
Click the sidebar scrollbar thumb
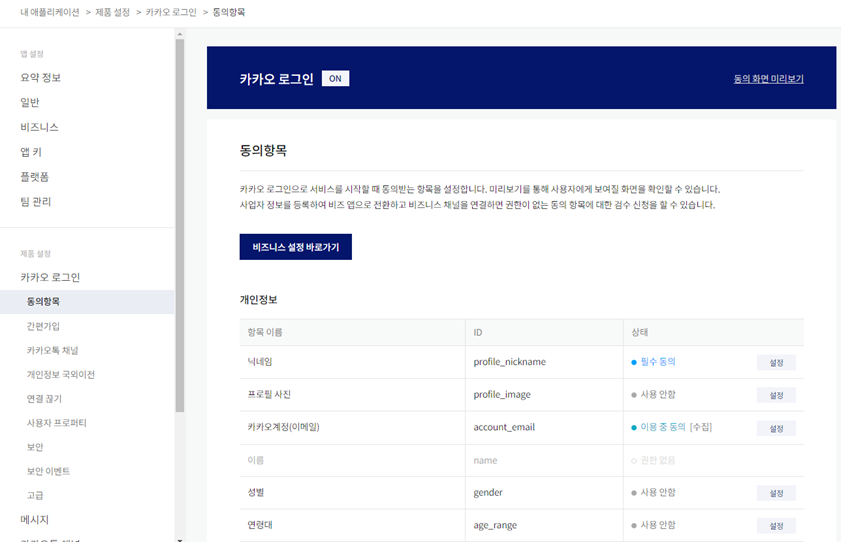coord(180,225)
